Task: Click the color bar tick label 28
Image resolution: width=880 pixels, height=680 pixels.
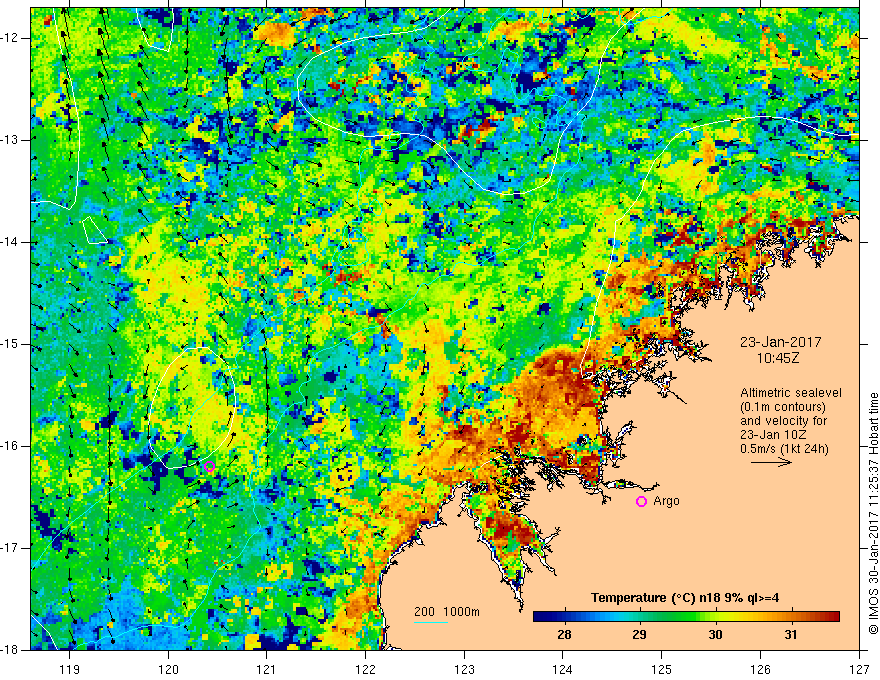Action: pos(565,635)
